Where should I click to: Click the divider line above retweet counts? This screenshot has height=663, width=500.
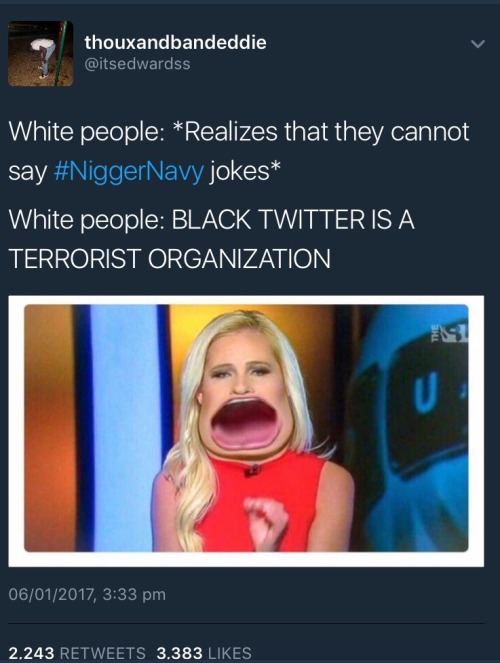point(246,623)
